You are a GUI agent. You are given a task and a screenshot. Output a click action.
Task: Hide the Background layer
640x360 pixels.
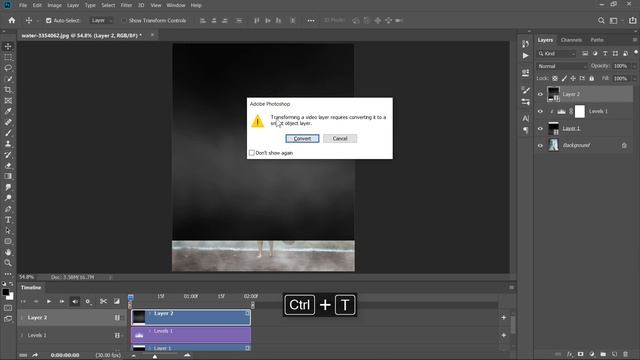[x=540, y=145]
